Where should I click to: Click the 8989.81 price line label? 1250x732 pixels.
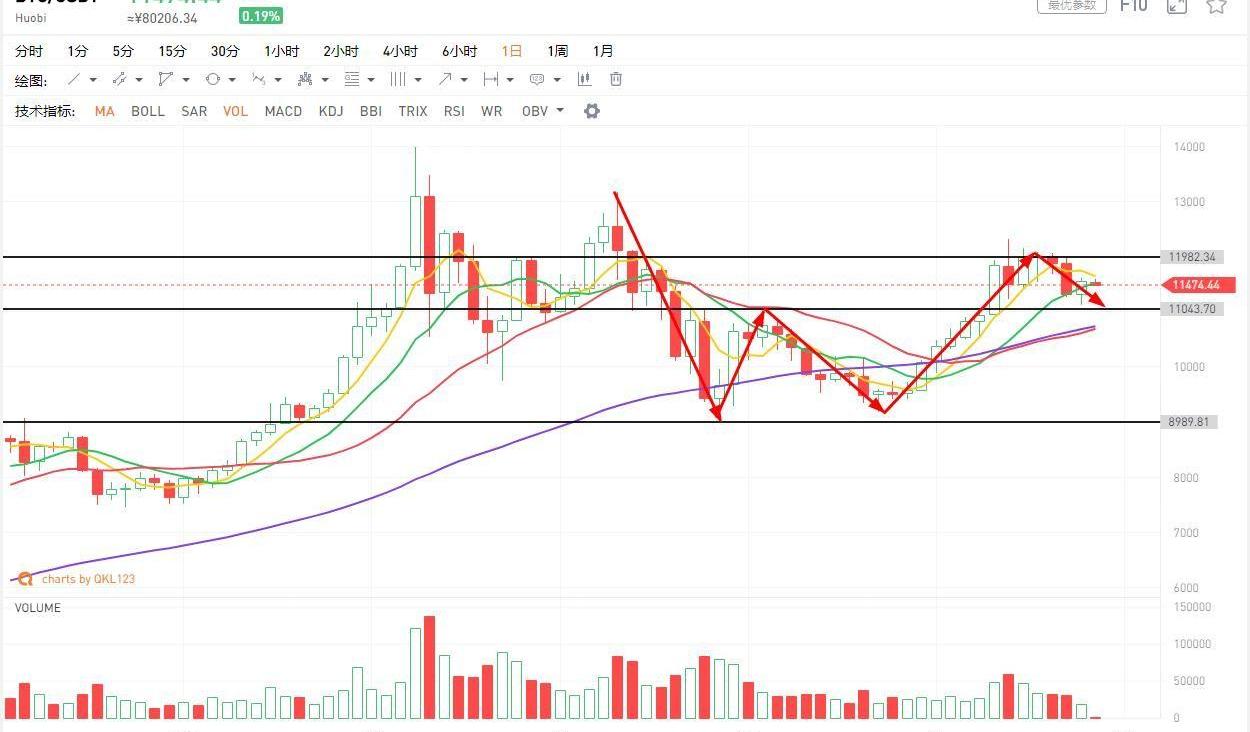pyautogui.click(x=1187, y=422)
